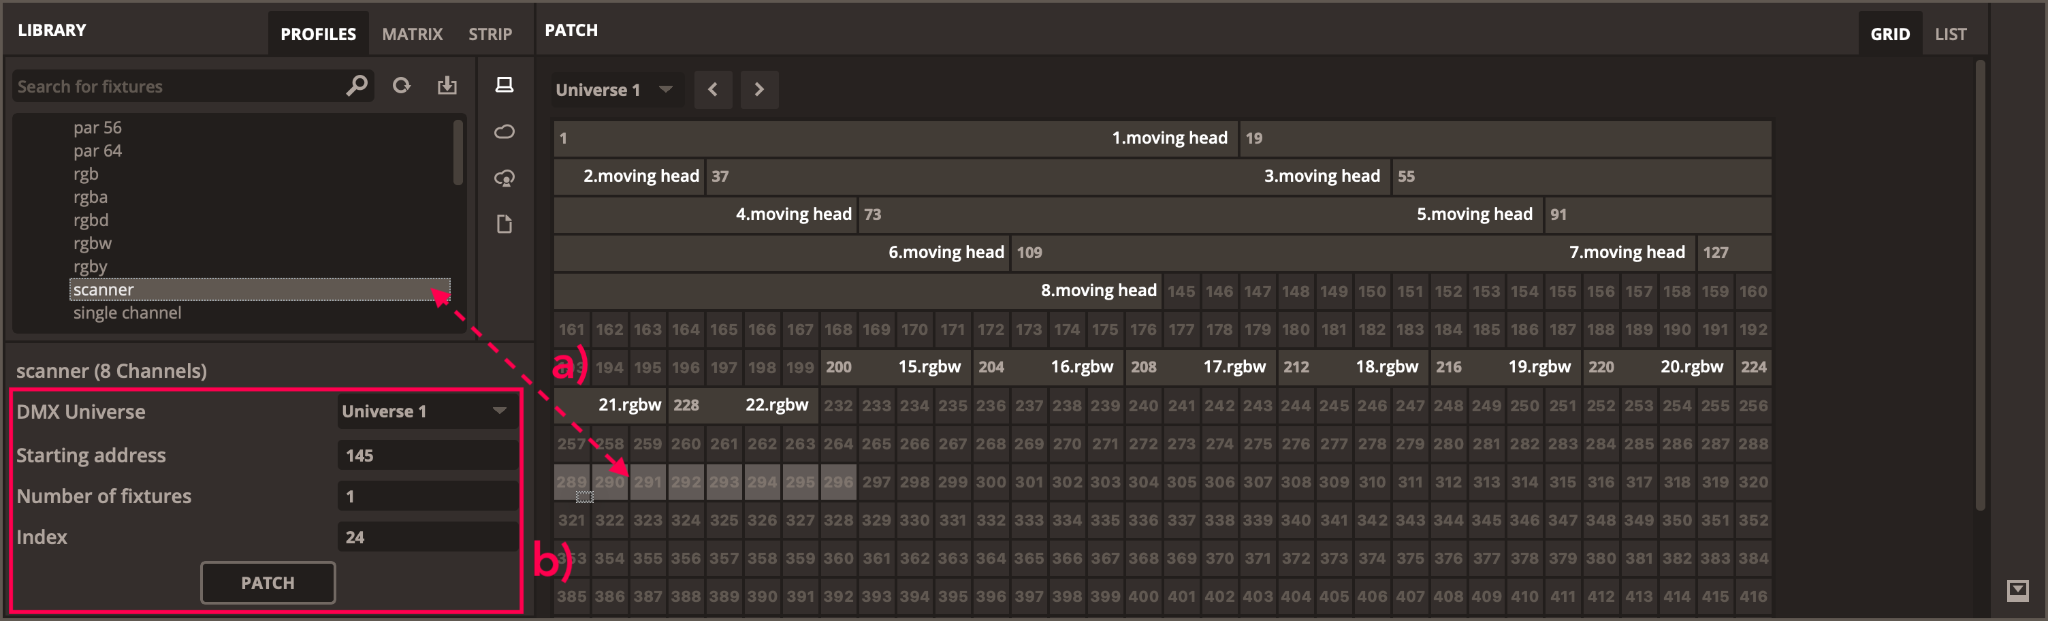
Task: Switch to the Strip tab
Action: tap(490, 34)
